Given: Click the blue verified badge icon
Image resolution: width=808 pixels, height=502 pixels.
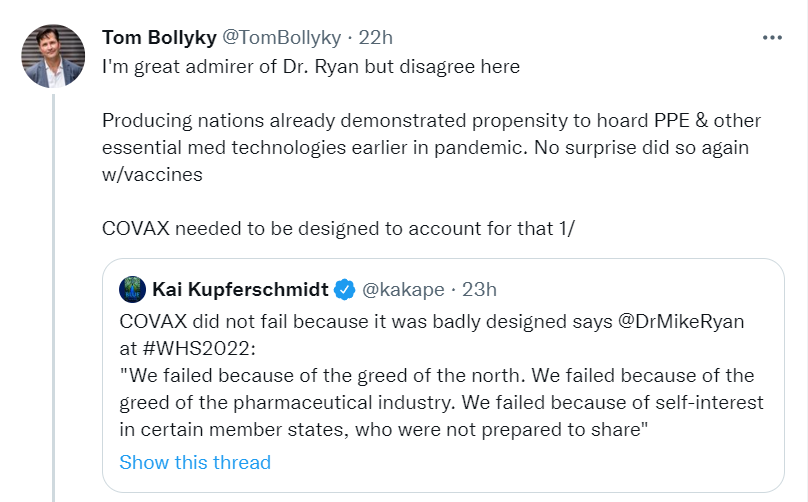Looking at the screenshot, I should tap(345, 290).
